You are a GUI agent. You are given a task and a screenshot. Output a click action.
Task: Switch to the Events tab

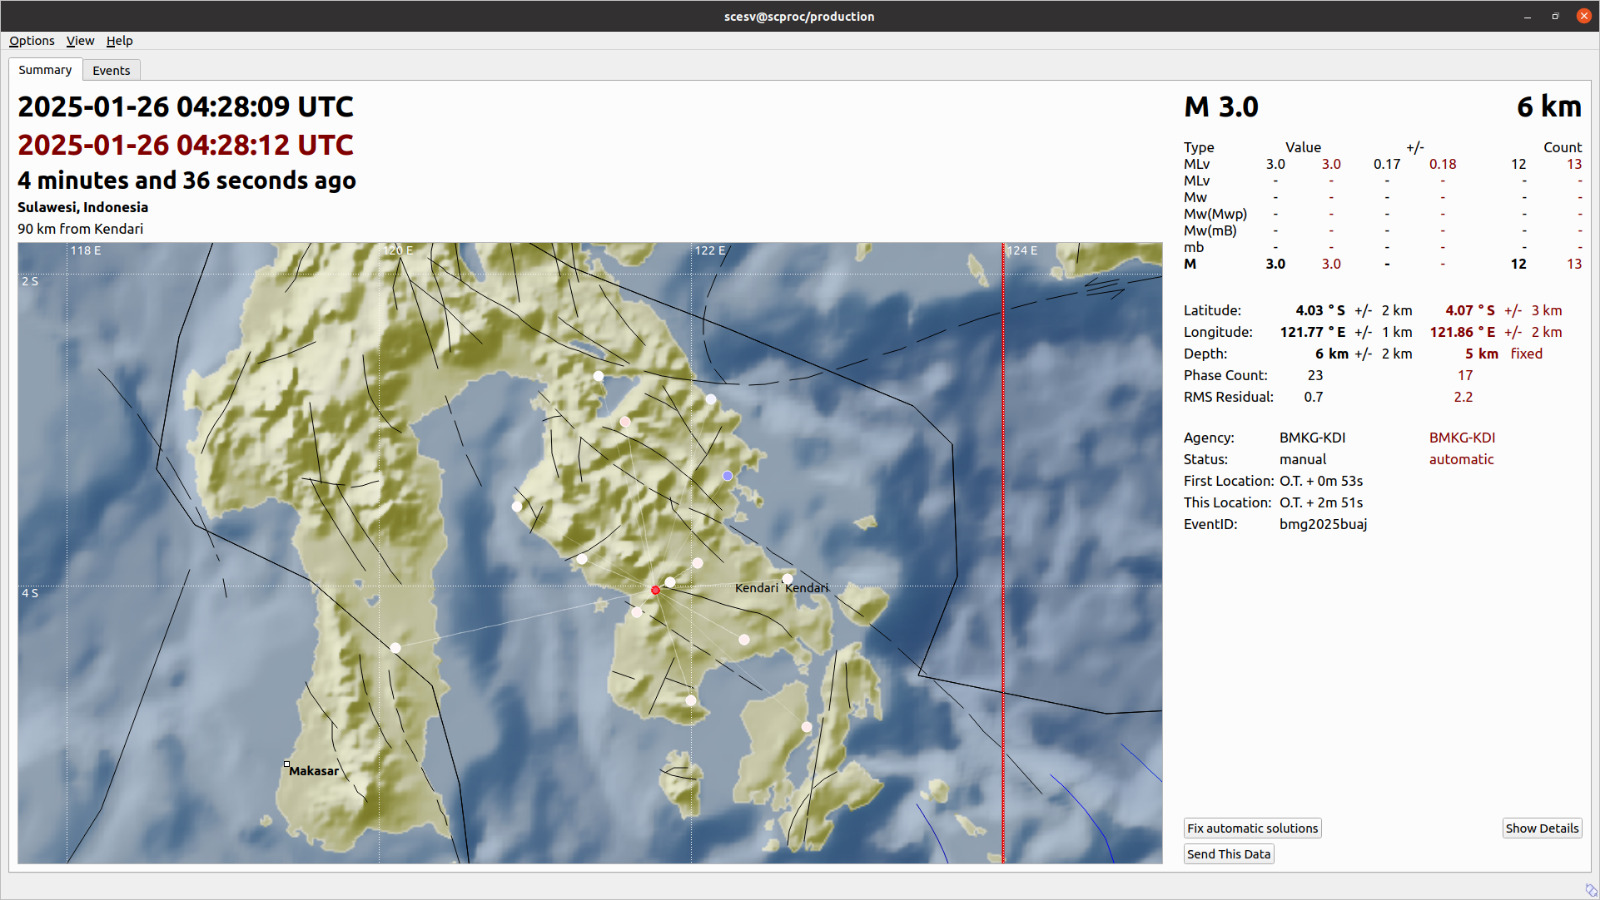click(111, 70)
